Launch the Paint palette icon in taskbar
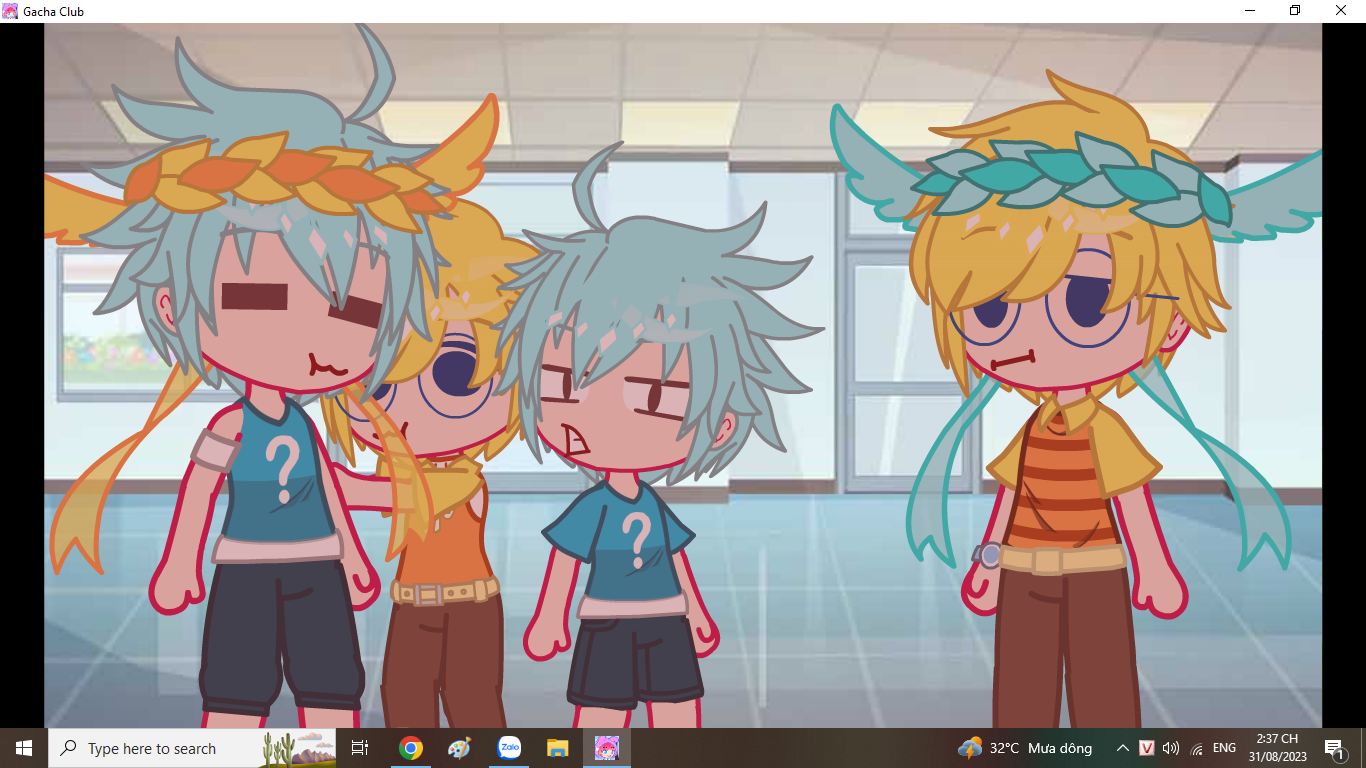The height and width of the screenshot is (768, 1366). click(x=459, y=748)
